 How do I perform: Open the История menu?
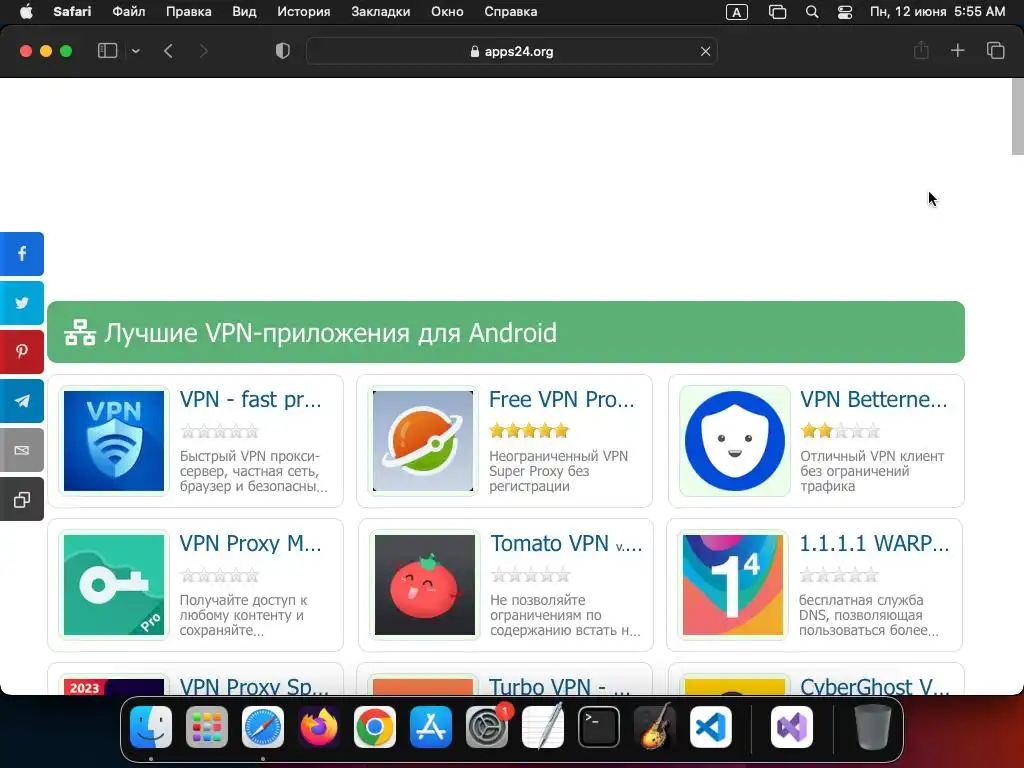[x=304, y=12]
